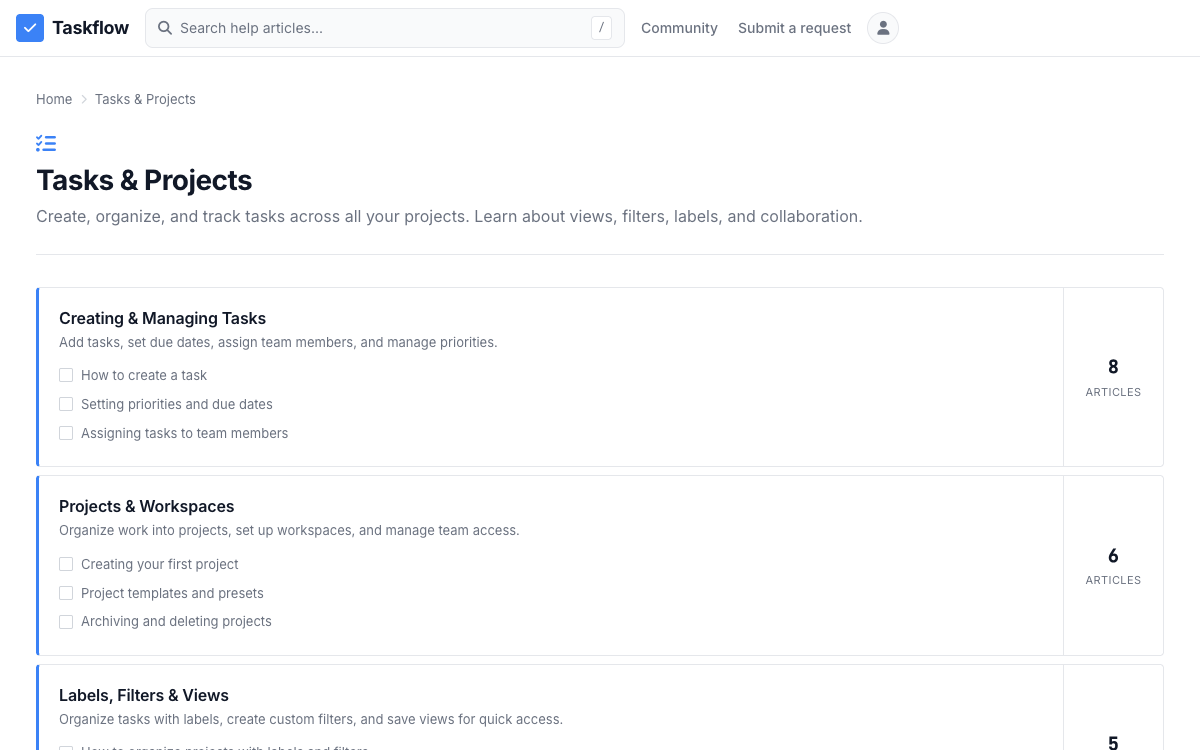Image resolution: width=1200 pixels, height=750 pixels.
Task: Click the 6 Articles count panel
Action: (x=1113, y=565)
